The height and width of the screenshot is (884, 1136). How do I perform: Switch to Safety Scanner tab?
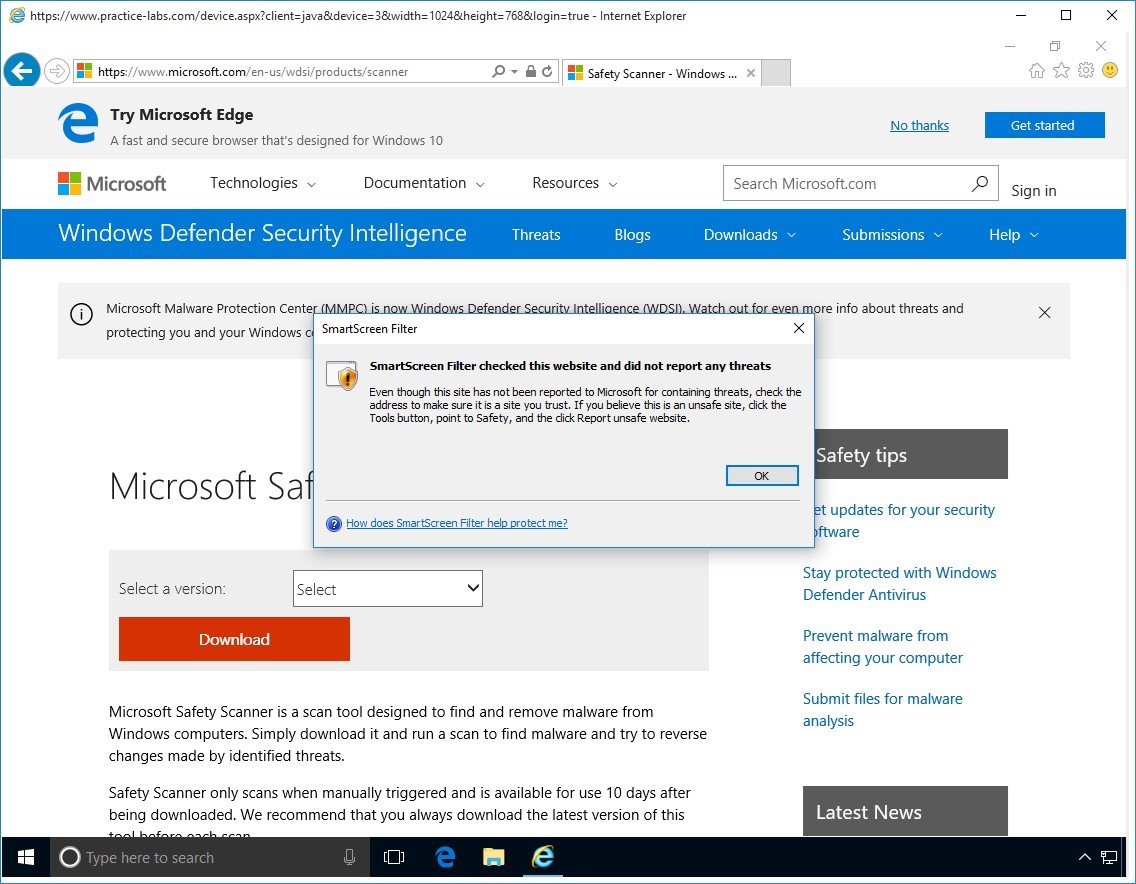(661, 73)
